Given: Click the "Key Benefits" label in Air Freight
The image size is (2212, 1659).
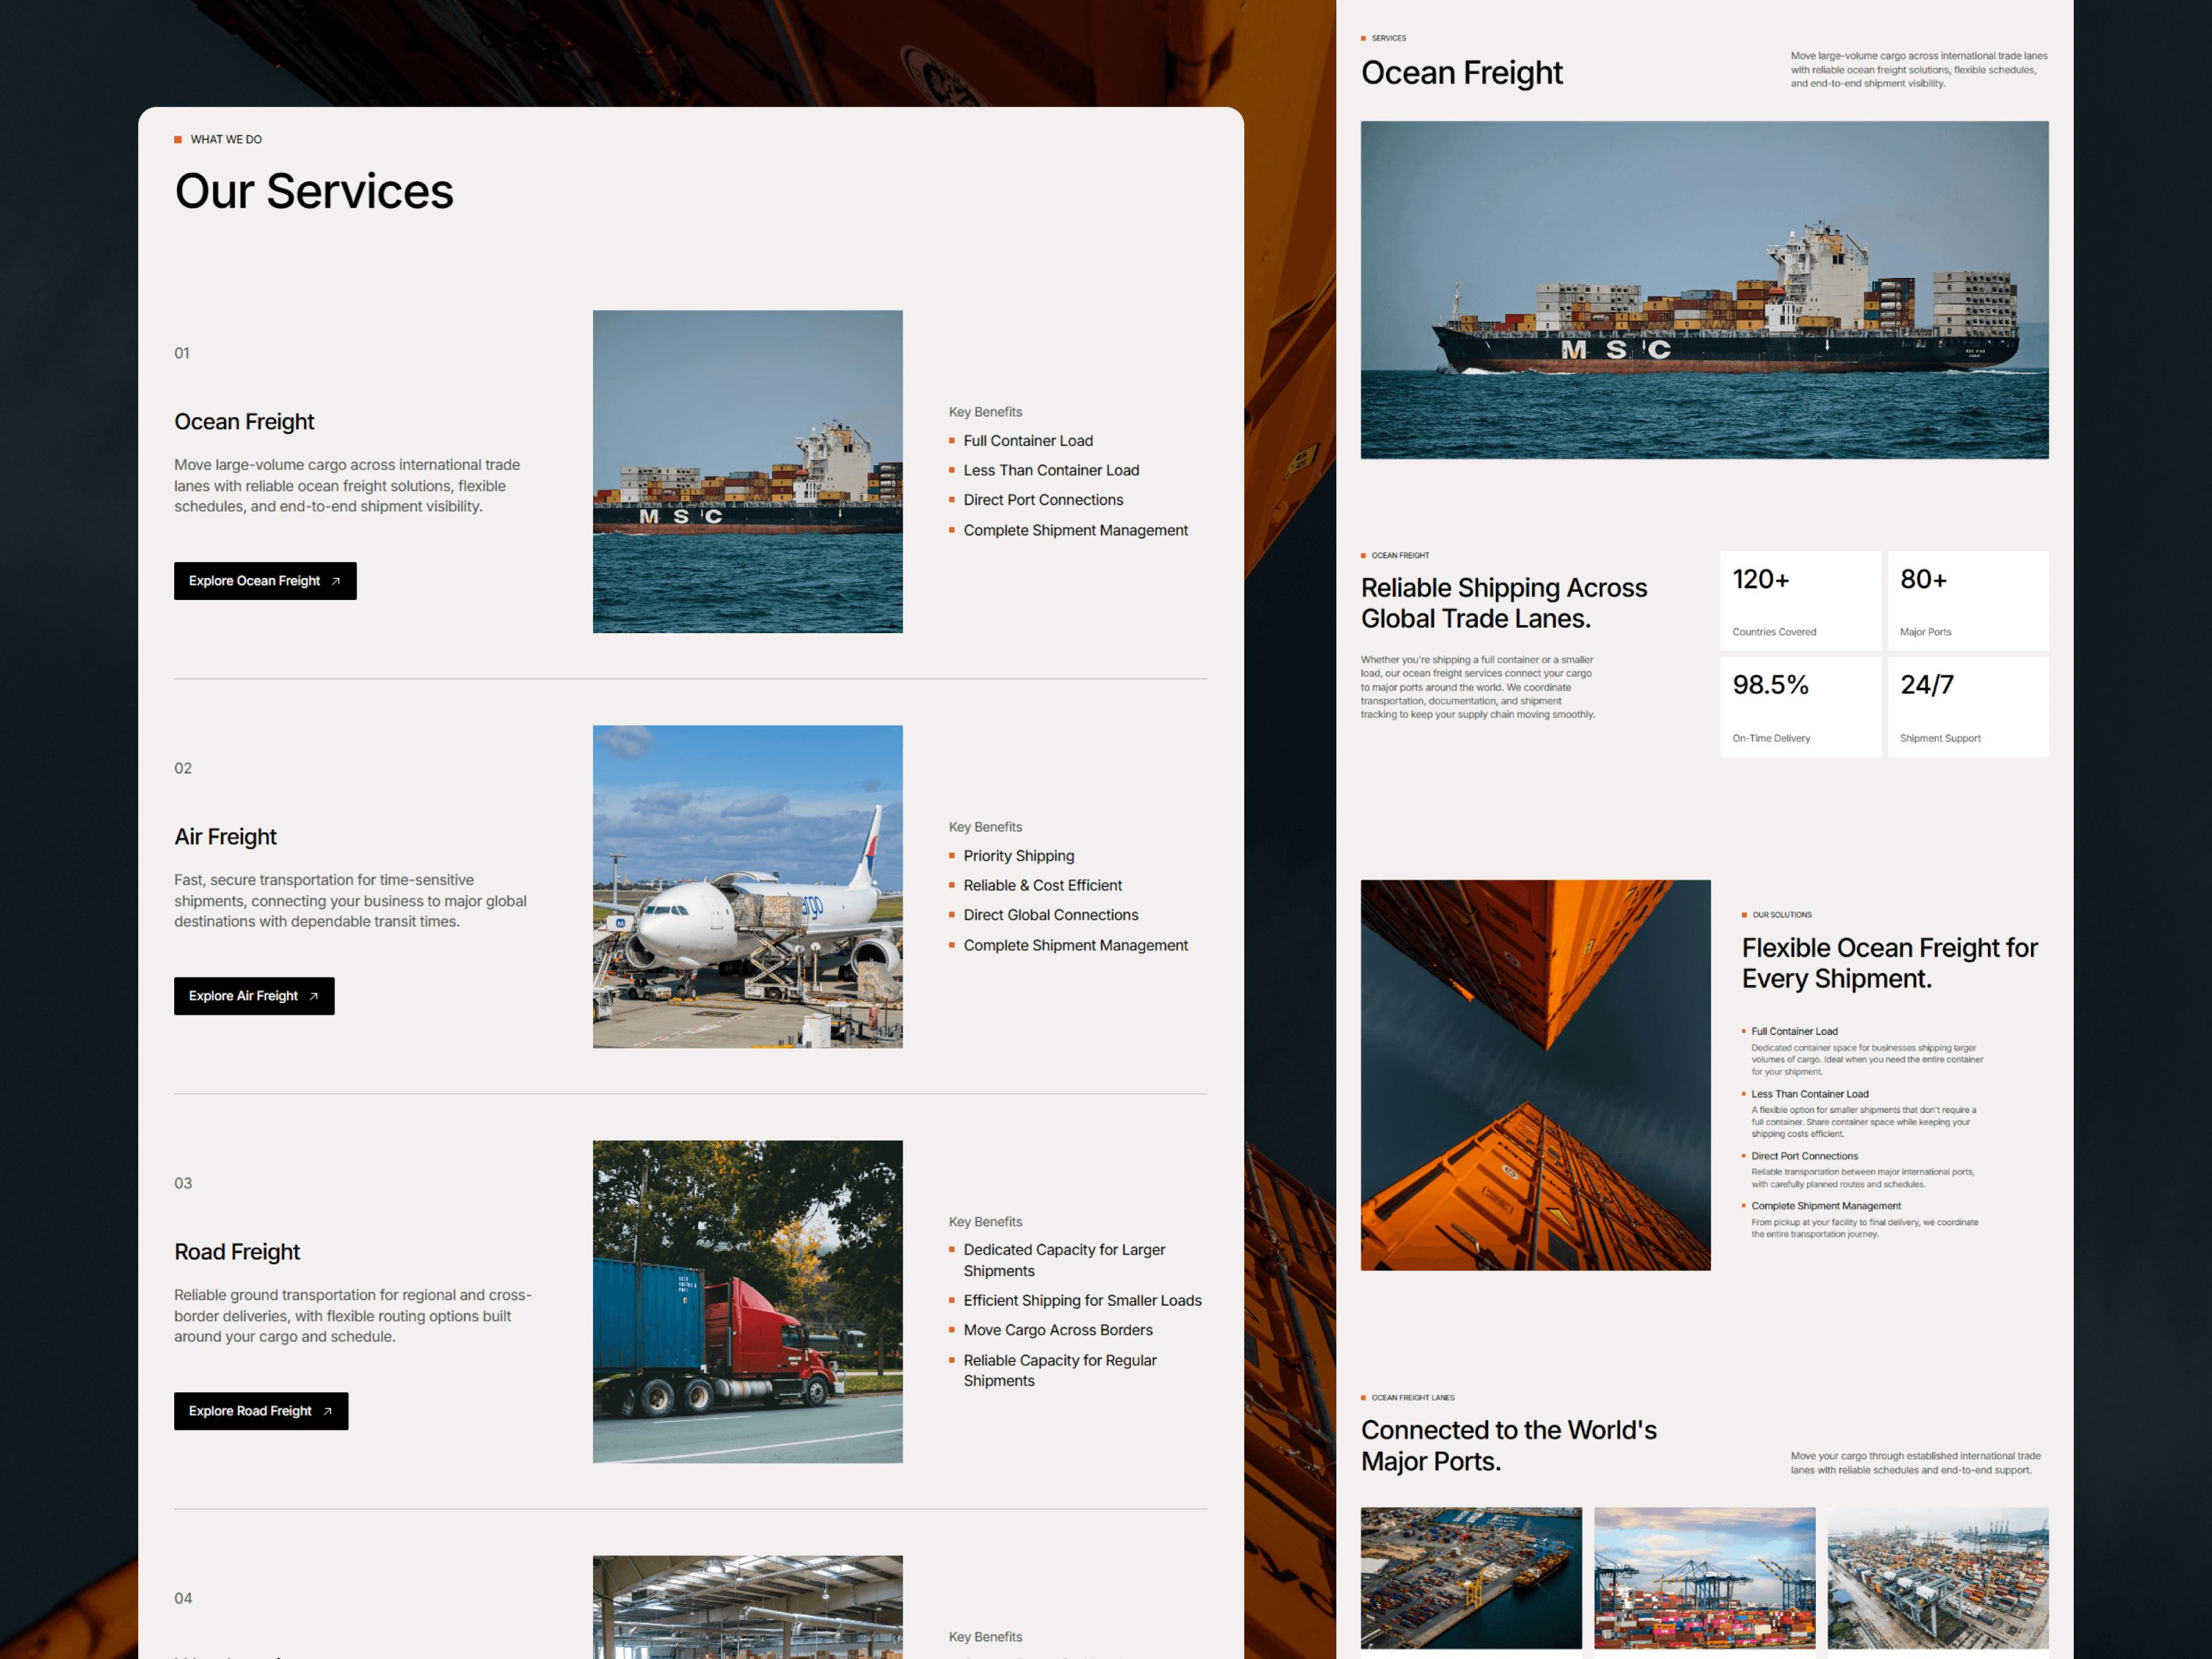Looking at the screenshot, I should click(985, 827).
